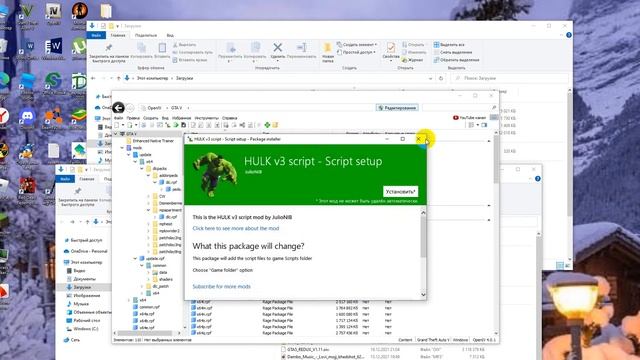Click the Установить install button

click(400, 191)
